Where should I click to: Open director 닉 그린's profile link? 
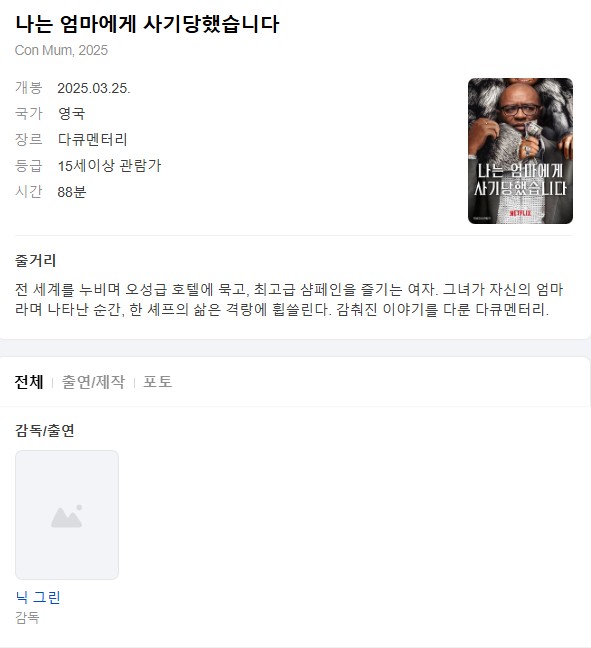pos(38,597)
